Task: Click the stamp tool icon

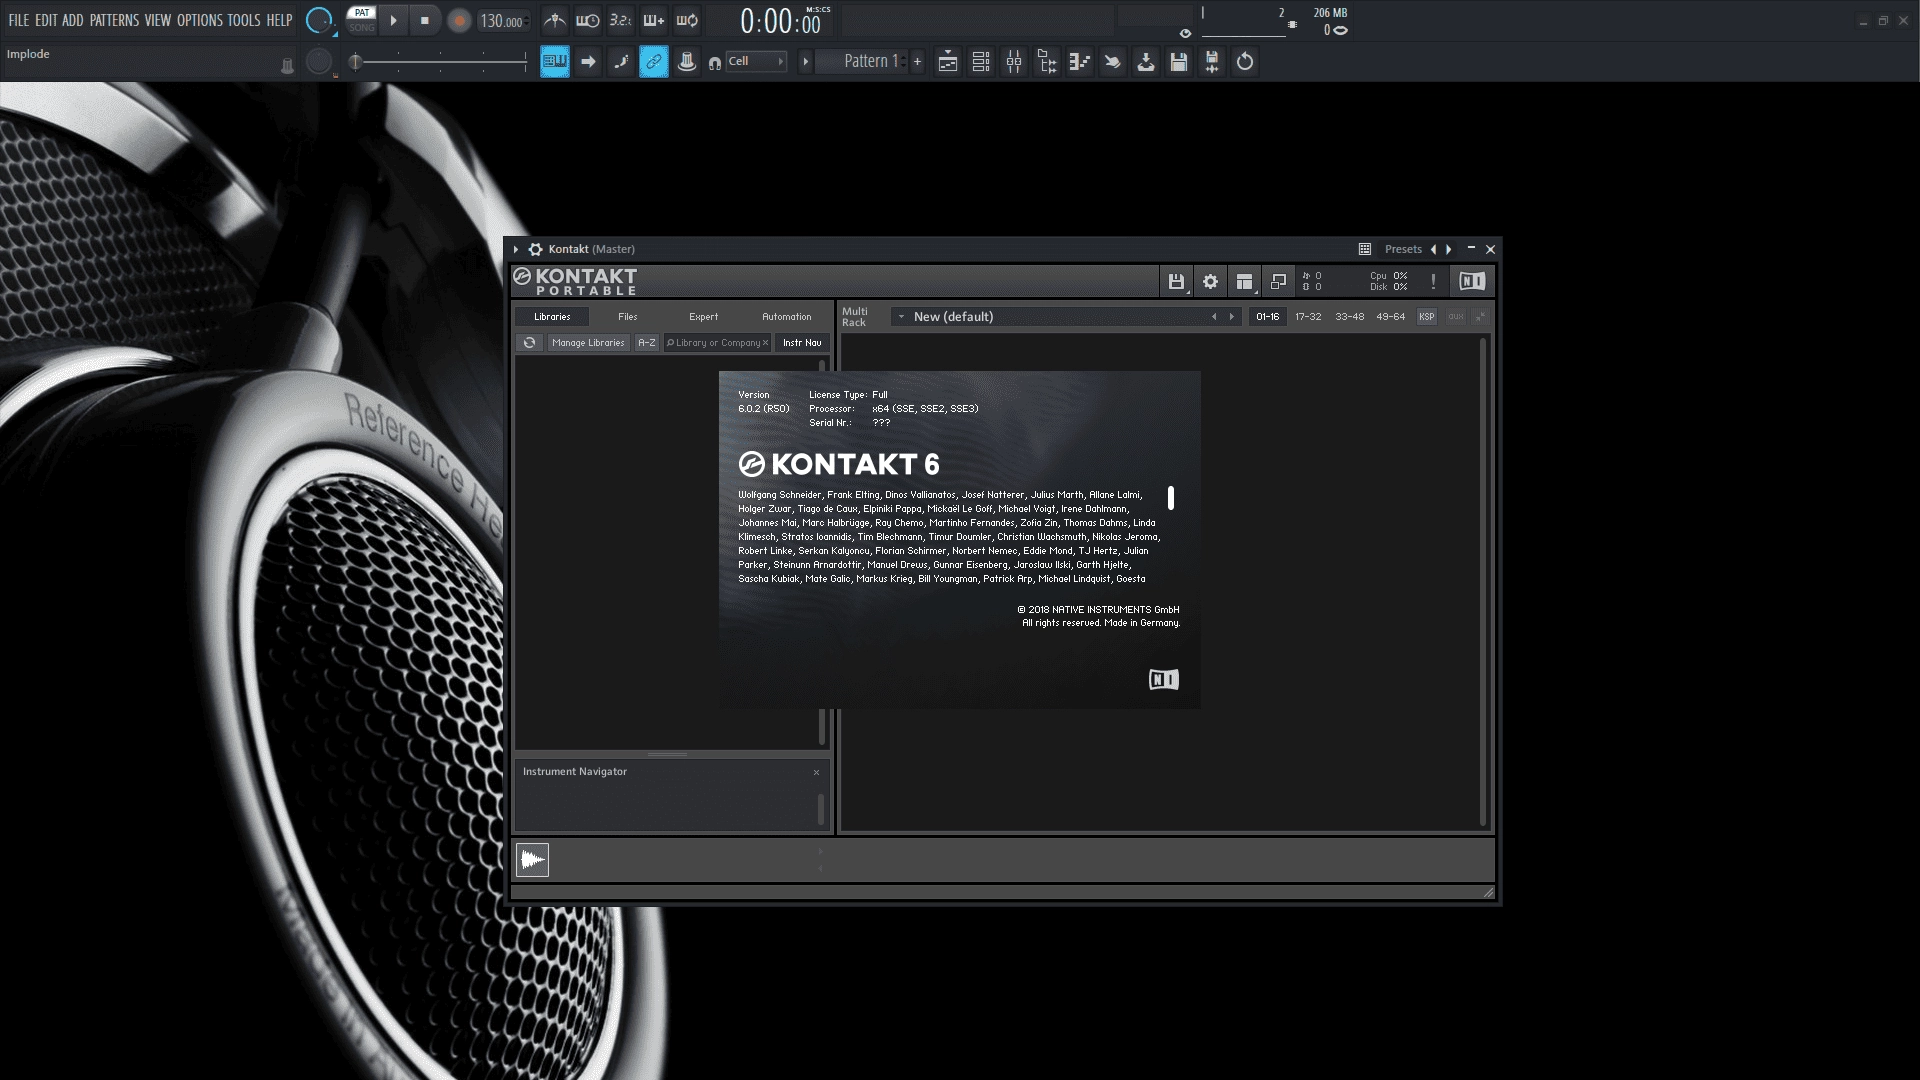Action: coord(687,62)
